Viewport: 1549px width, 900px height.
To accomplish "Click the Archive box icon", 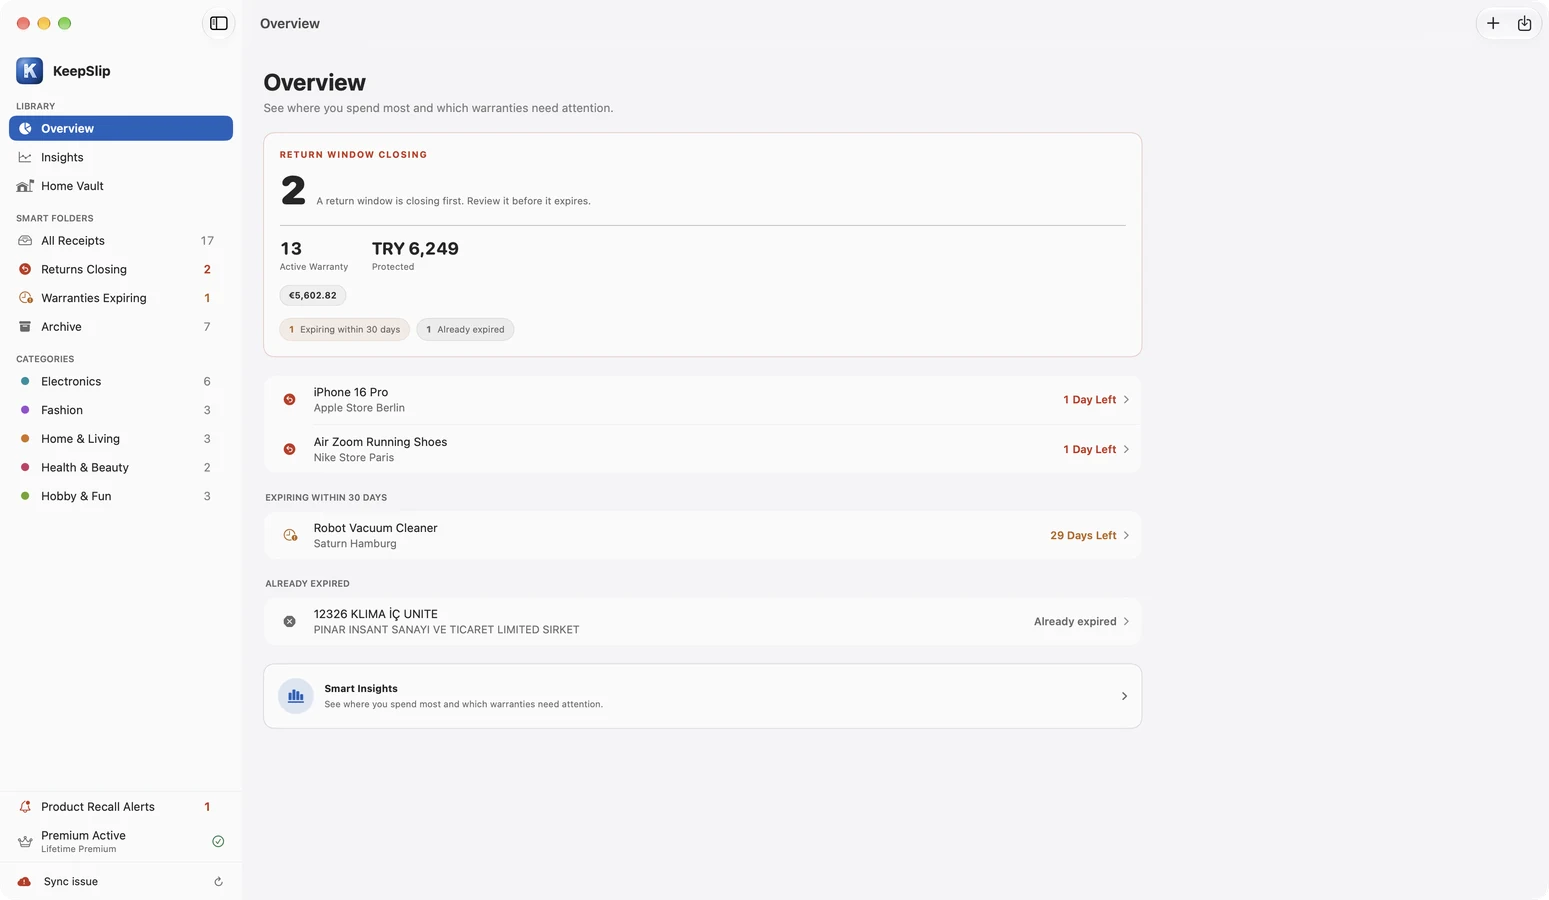I will pos(25,327).
